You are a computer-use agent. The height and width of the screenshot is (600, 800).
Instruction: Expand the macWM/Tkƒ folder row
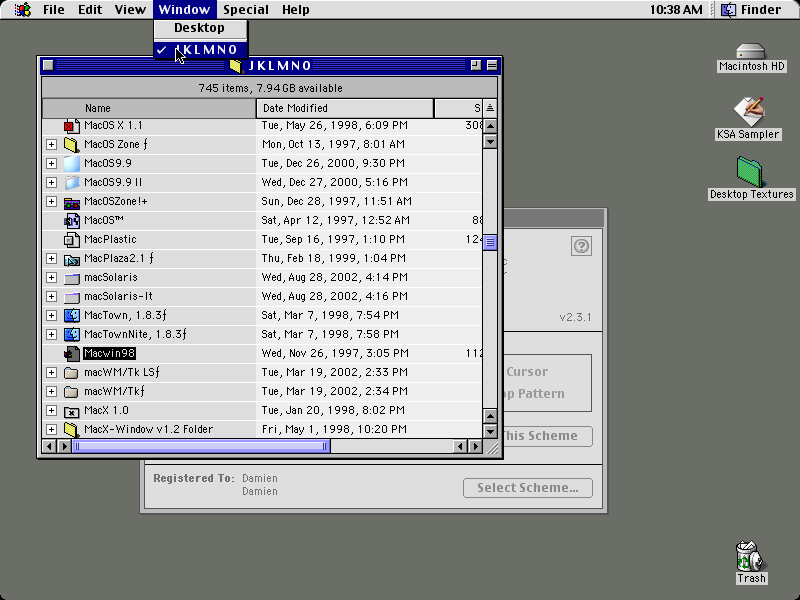(x=51, y=391)
